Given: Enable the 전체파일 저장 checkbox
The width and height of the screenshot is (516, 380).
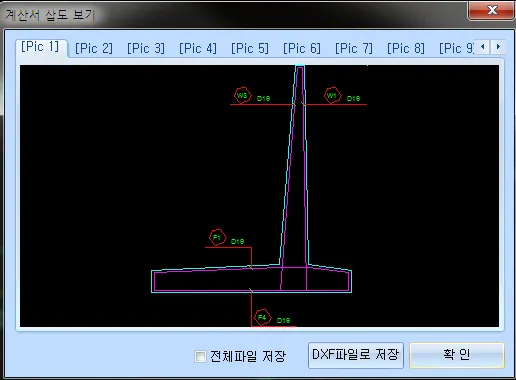Looking at the screenshot, I should click(200, 356).
